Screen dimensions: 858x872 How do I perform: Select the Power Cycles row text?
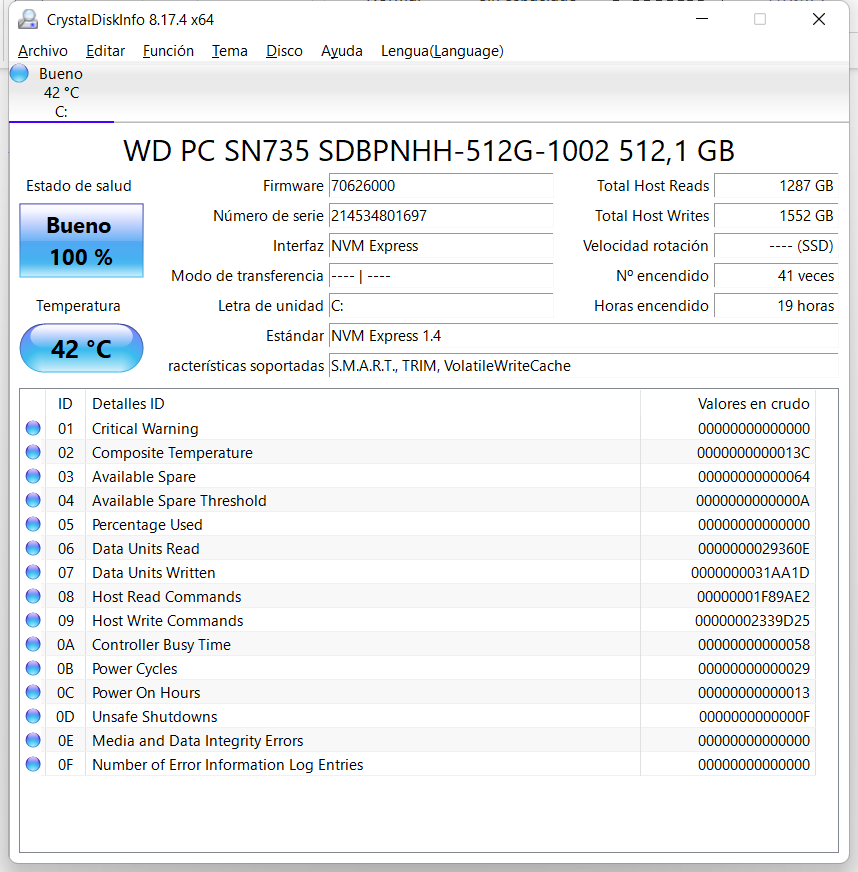coord(135,668)
